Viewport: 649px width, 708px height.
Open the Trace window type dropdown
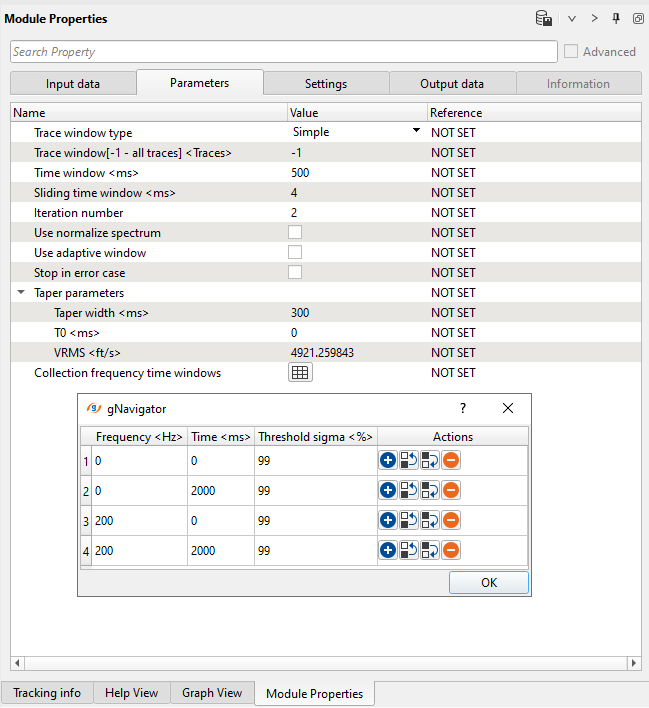pos(415,132)
